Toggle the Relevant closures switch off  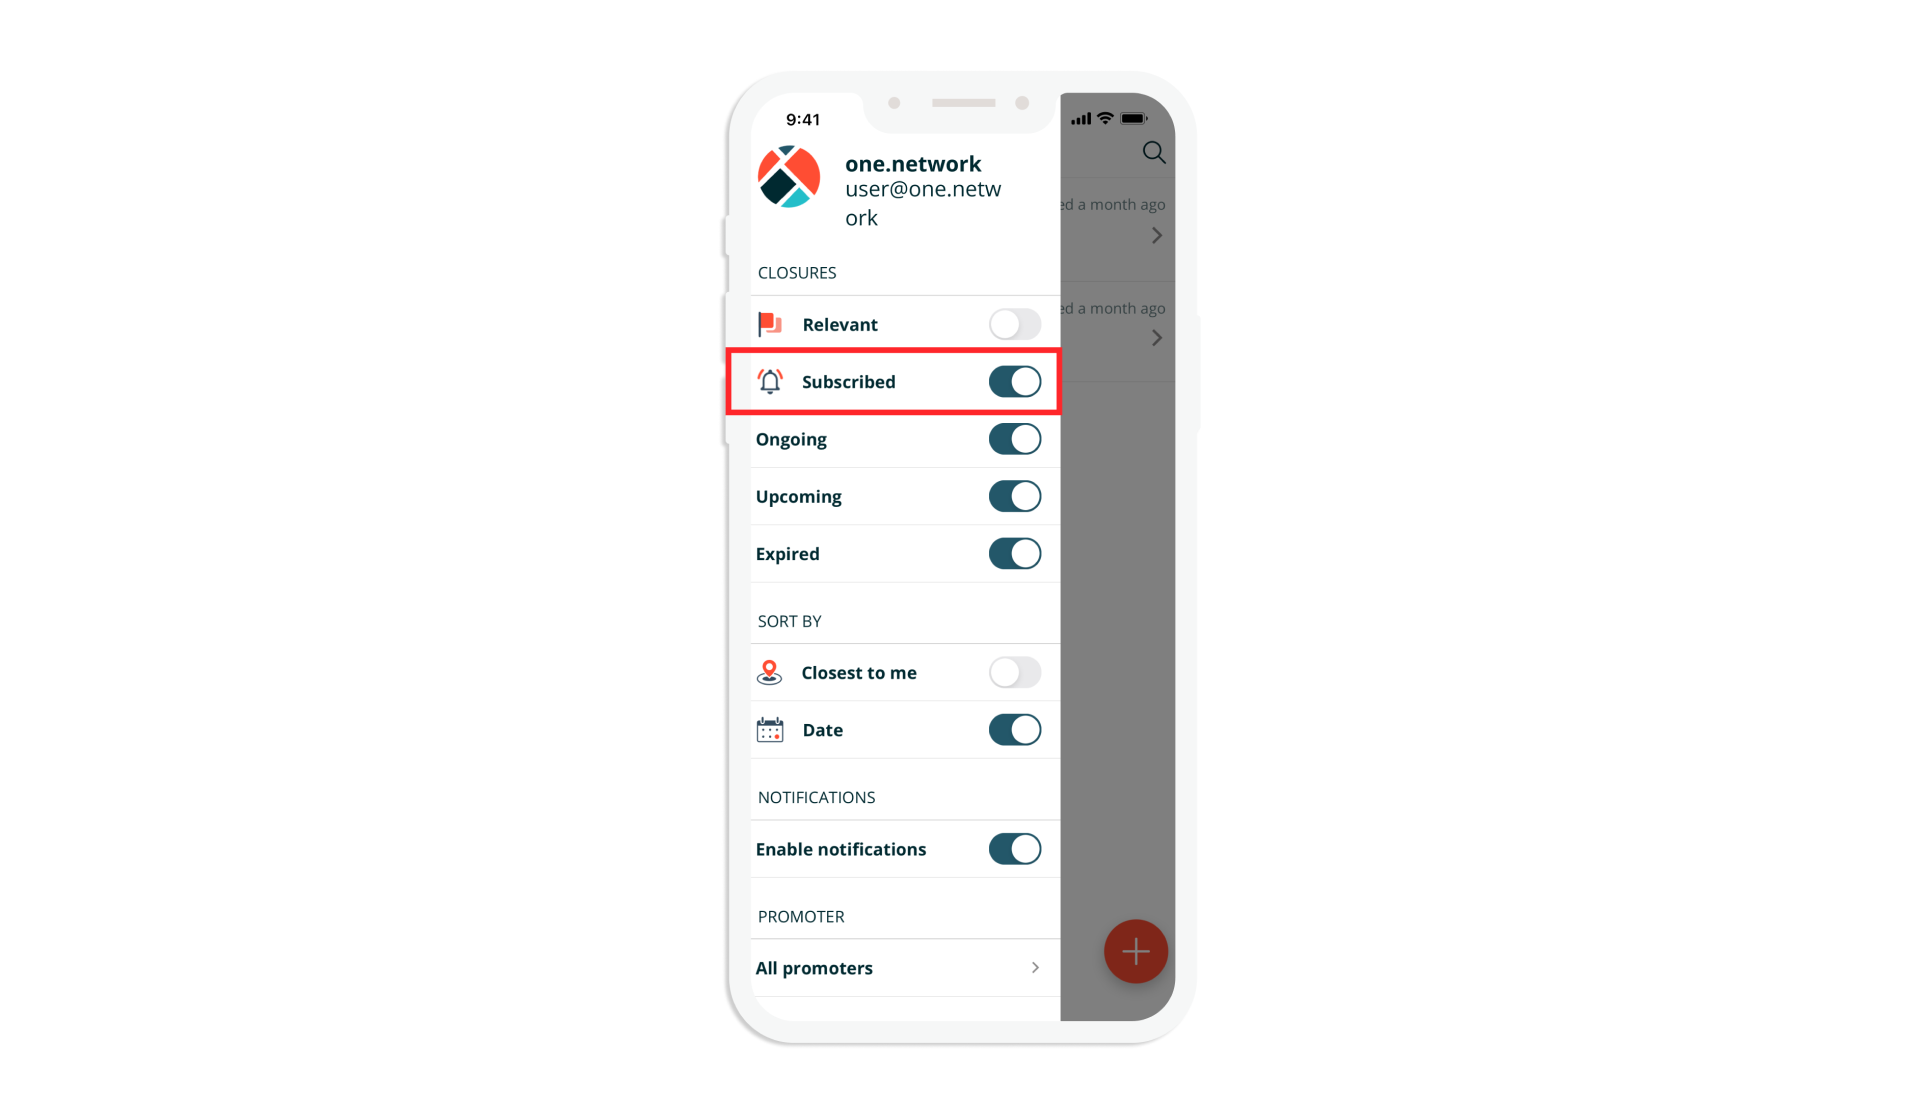click(1016, 324)
